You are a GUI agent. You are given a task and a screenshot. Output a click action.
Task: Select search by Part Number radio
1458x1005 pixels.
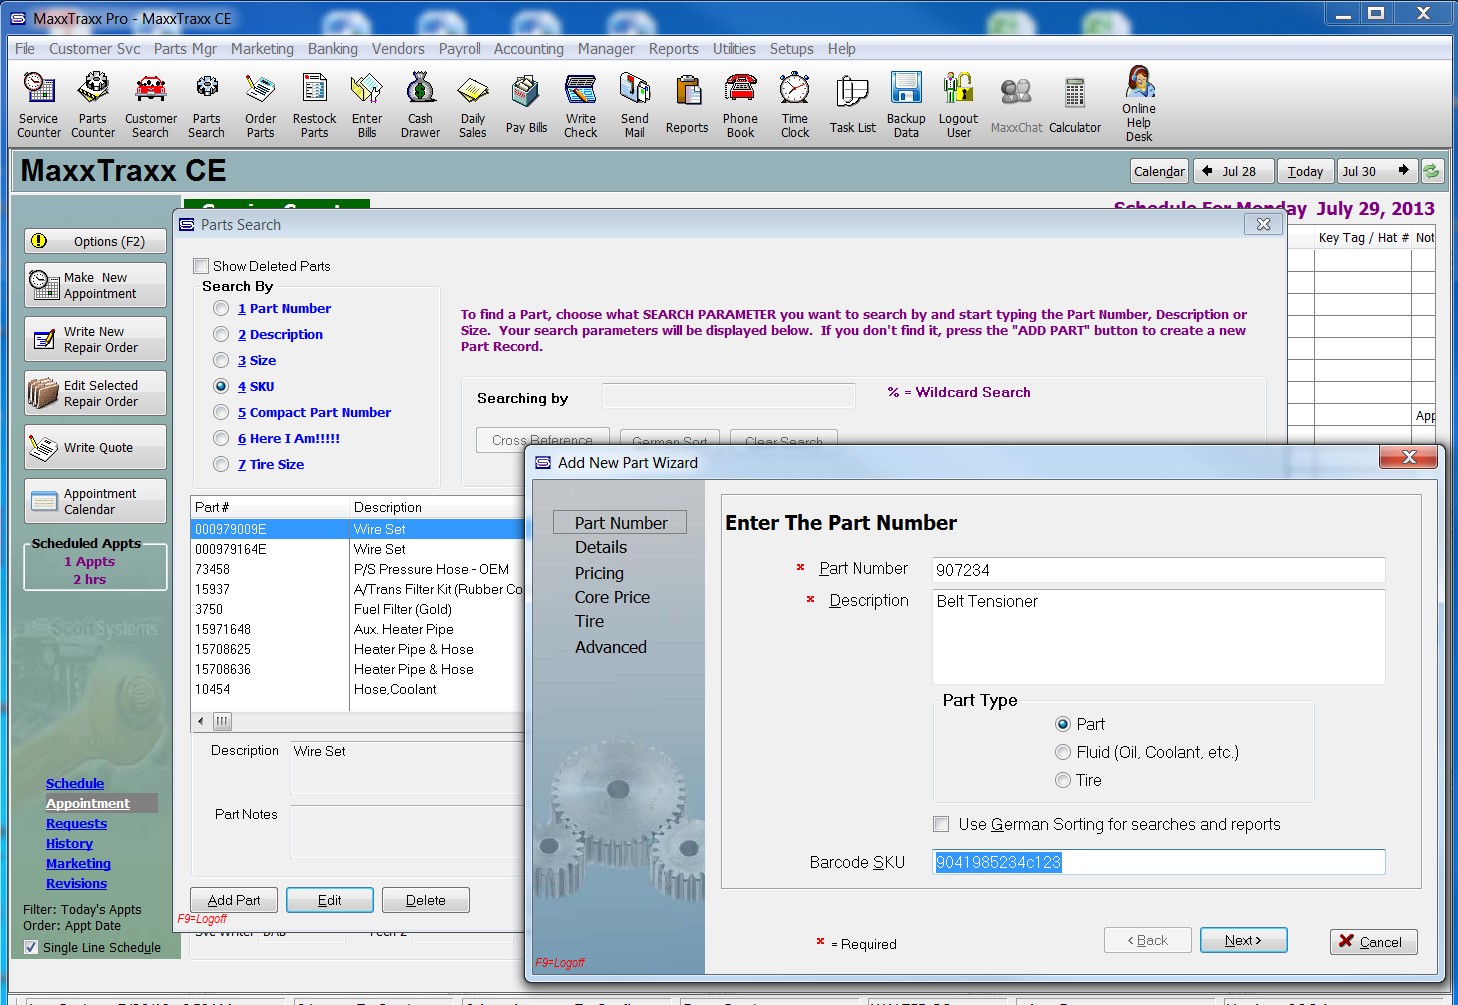tap(221, 308)
